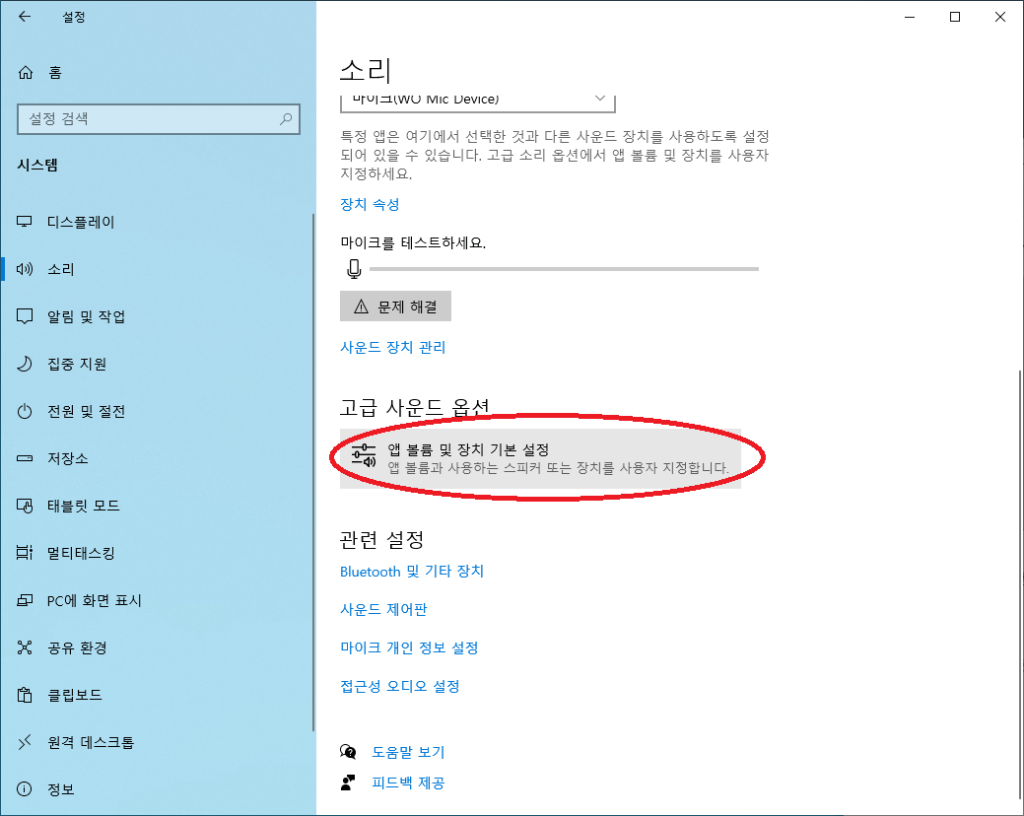This screenshot has width=1024, height=816.
Task: Click the search magnifier icon
Action: 286,119
